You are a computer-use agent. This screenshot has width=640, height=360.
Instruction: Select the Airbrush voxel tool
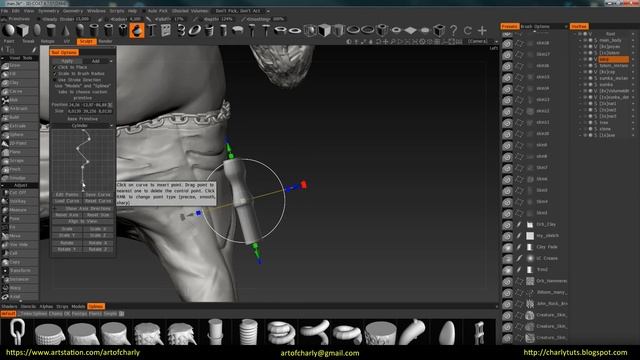tap(19, 109)
